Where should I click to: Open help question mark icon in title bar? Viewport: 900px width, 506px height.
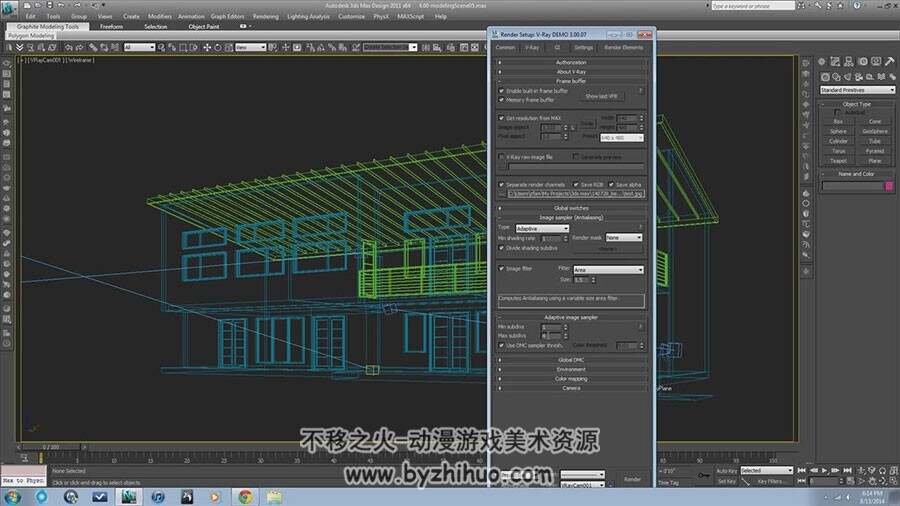tap(856, 5)
